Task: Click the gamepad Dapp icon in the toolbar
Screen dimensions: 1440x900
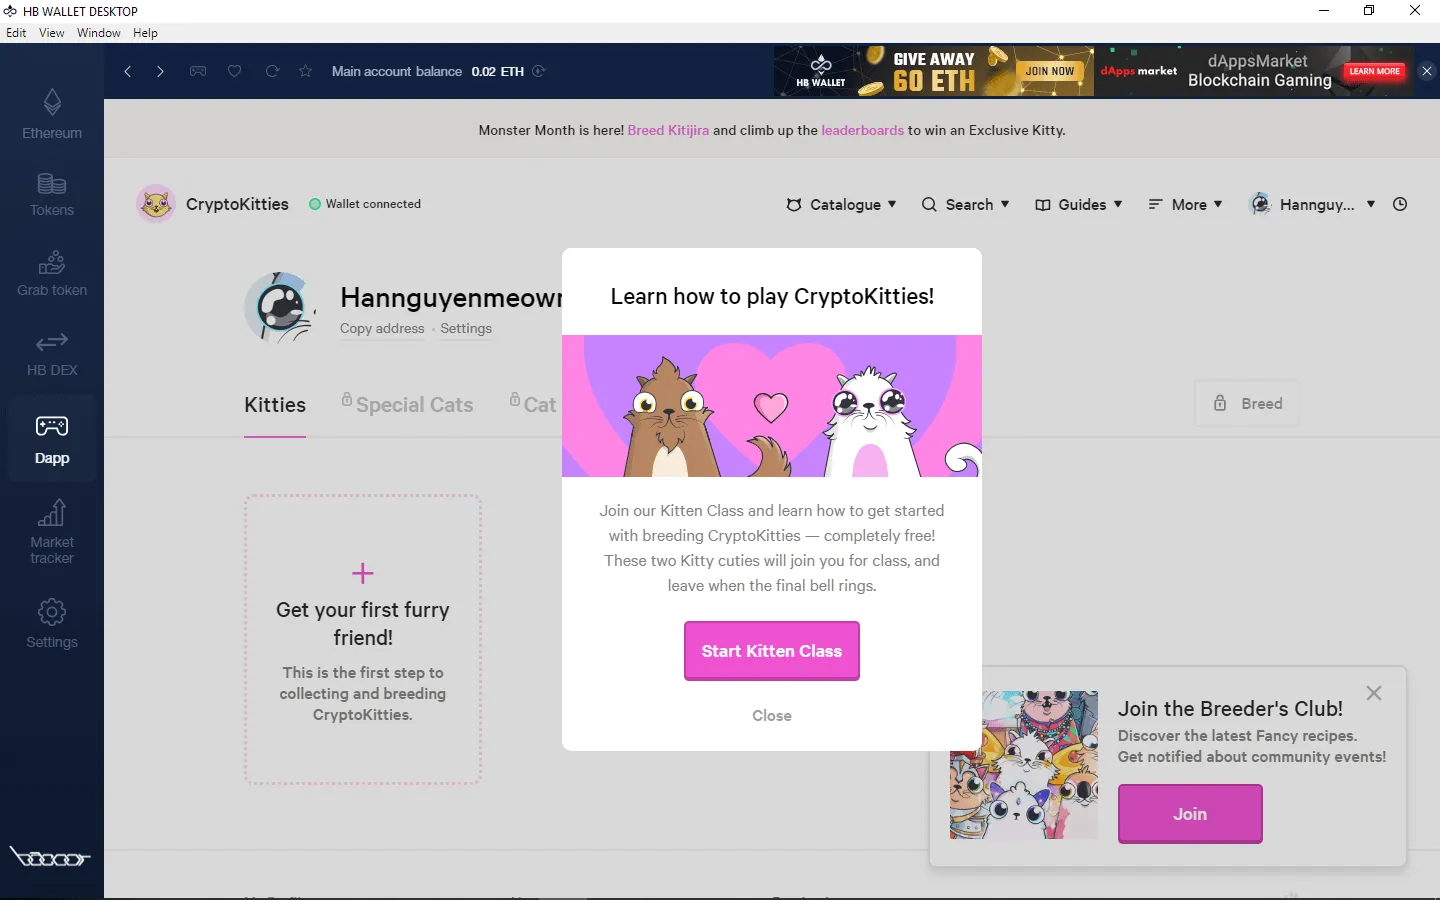Action: pyautogui.click(x=198, y=71)
